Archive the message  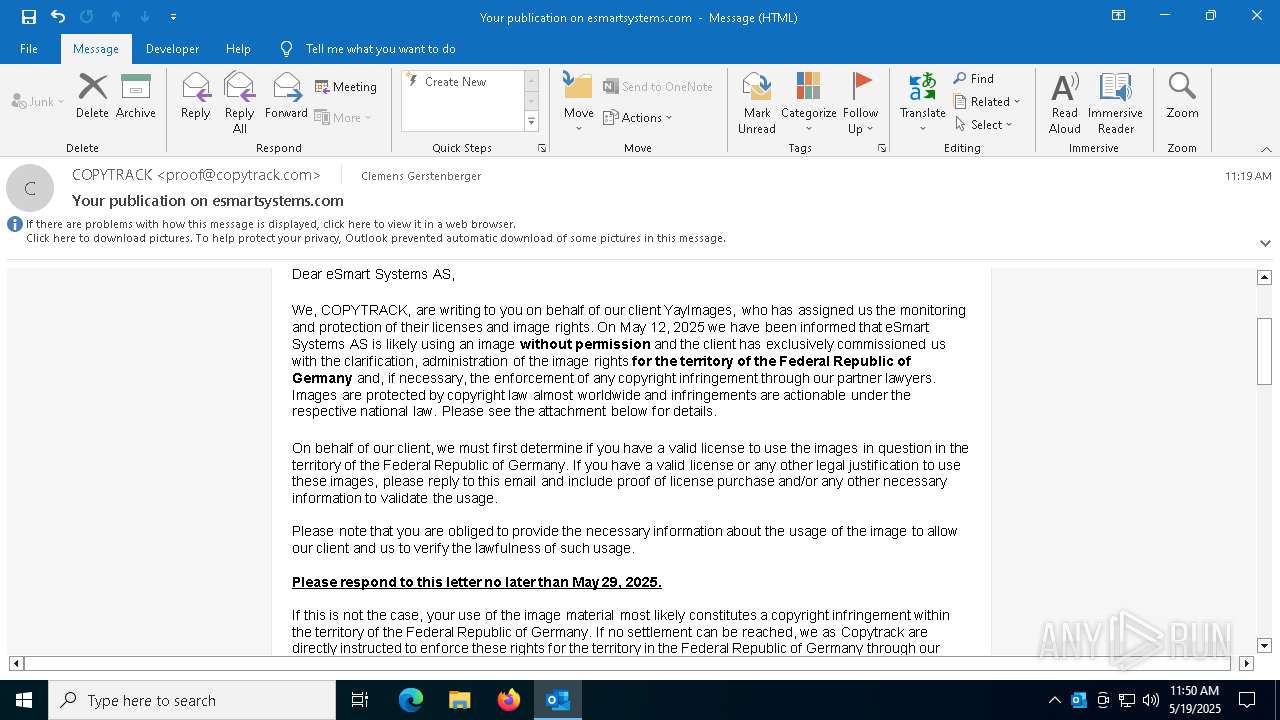[x=136, y=97]
